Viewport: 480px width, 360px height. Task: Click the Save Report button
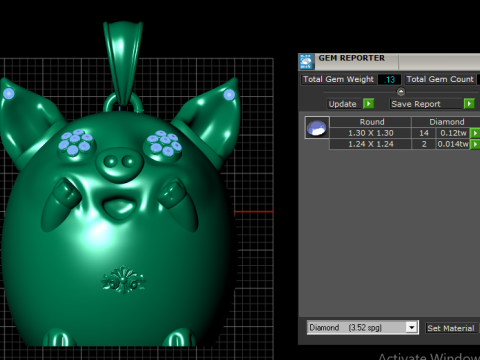click(x=427, y=104)
